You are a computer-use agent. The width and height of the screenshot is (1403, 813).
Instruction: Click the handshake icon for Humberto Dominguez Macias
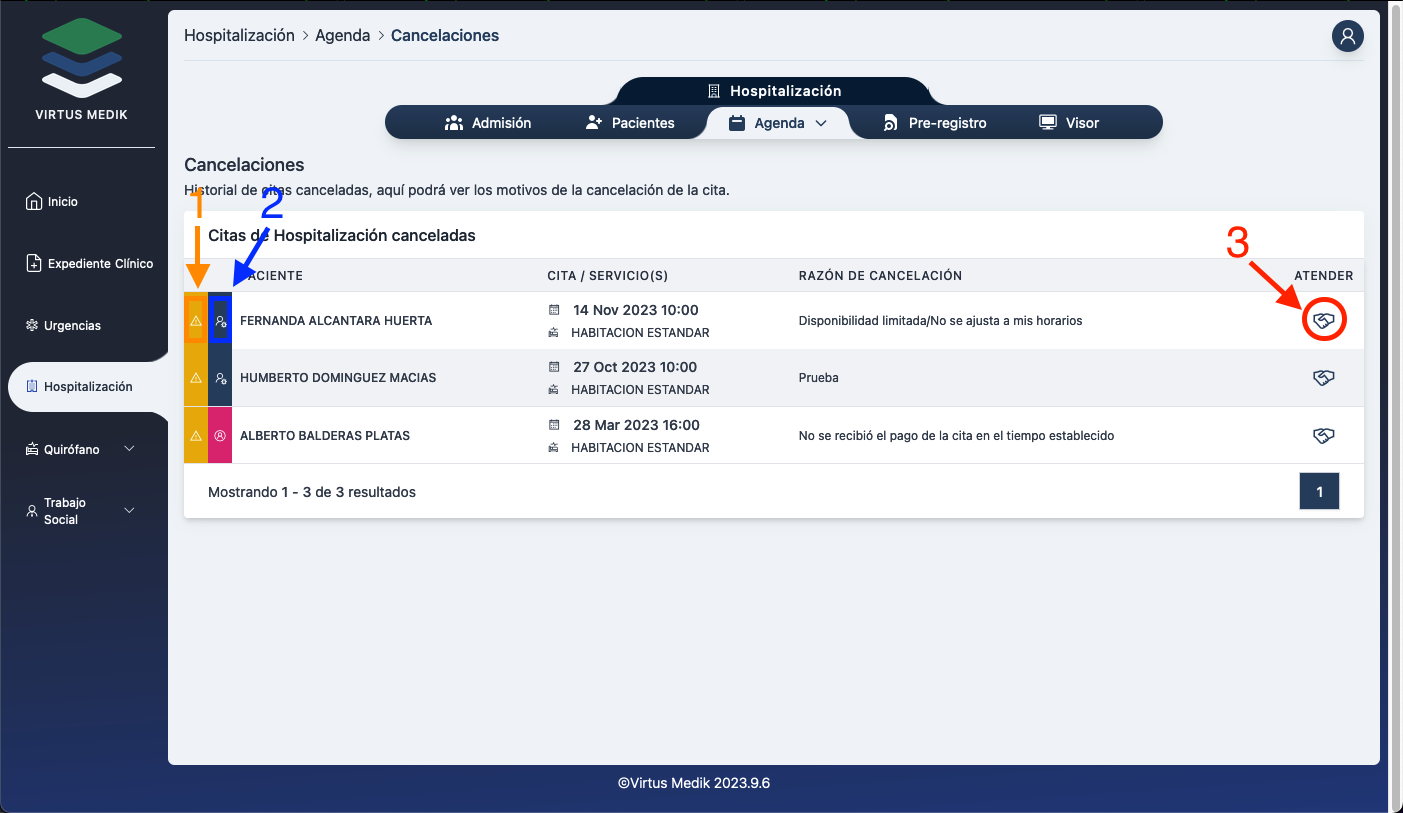pos(1323,378)
